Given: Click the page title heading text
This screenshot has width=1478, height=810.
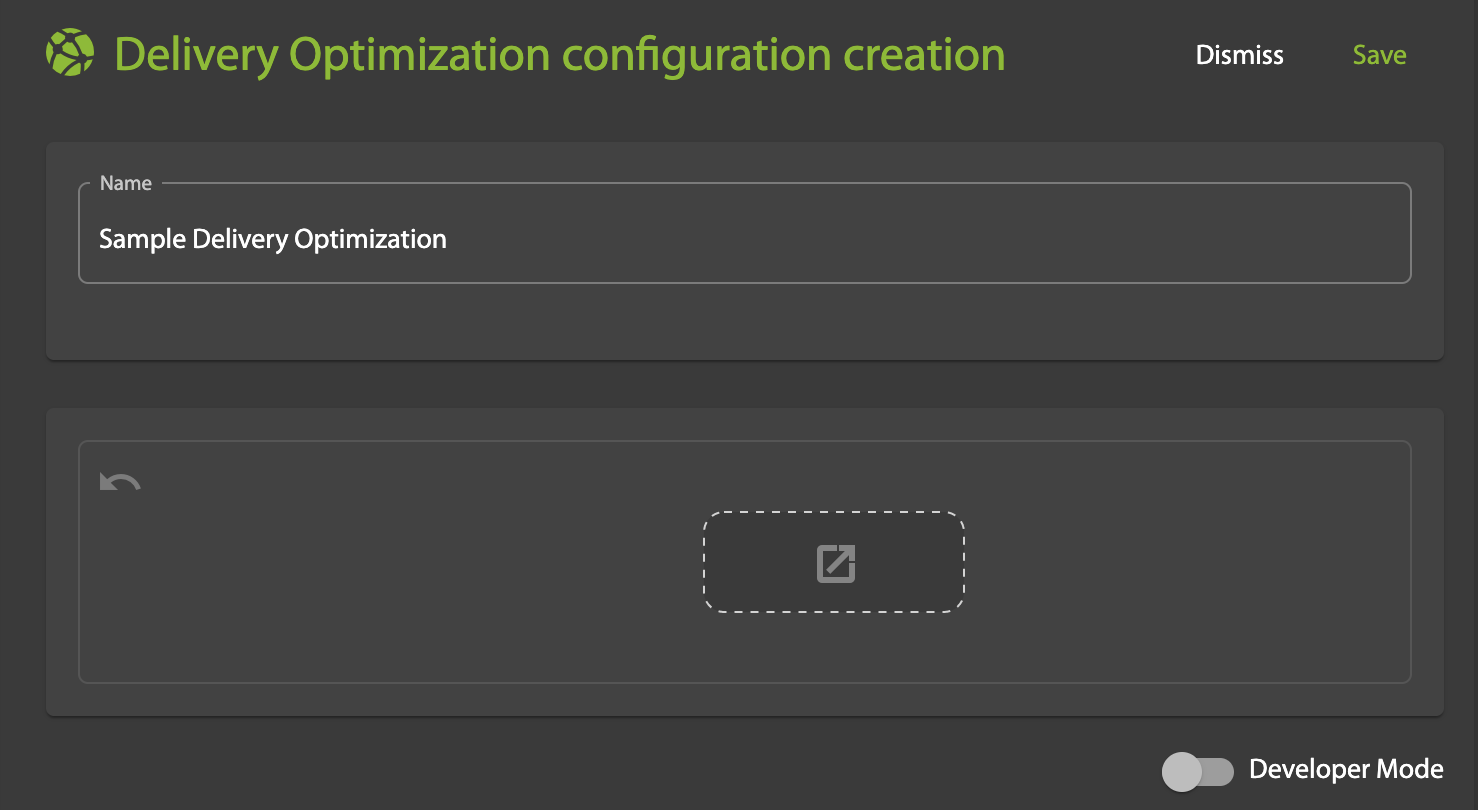Looking at the screenshot, I should [560, 55].
